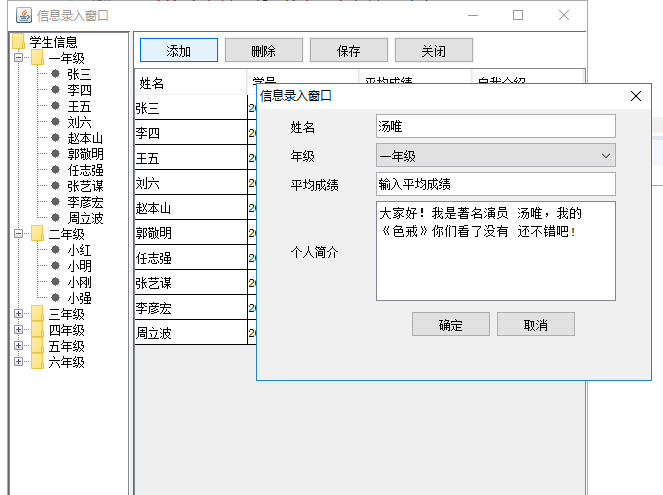Close the 信息录入窗口 dialog
Viewport: 663px width, 495px height.
pos(635,96)
